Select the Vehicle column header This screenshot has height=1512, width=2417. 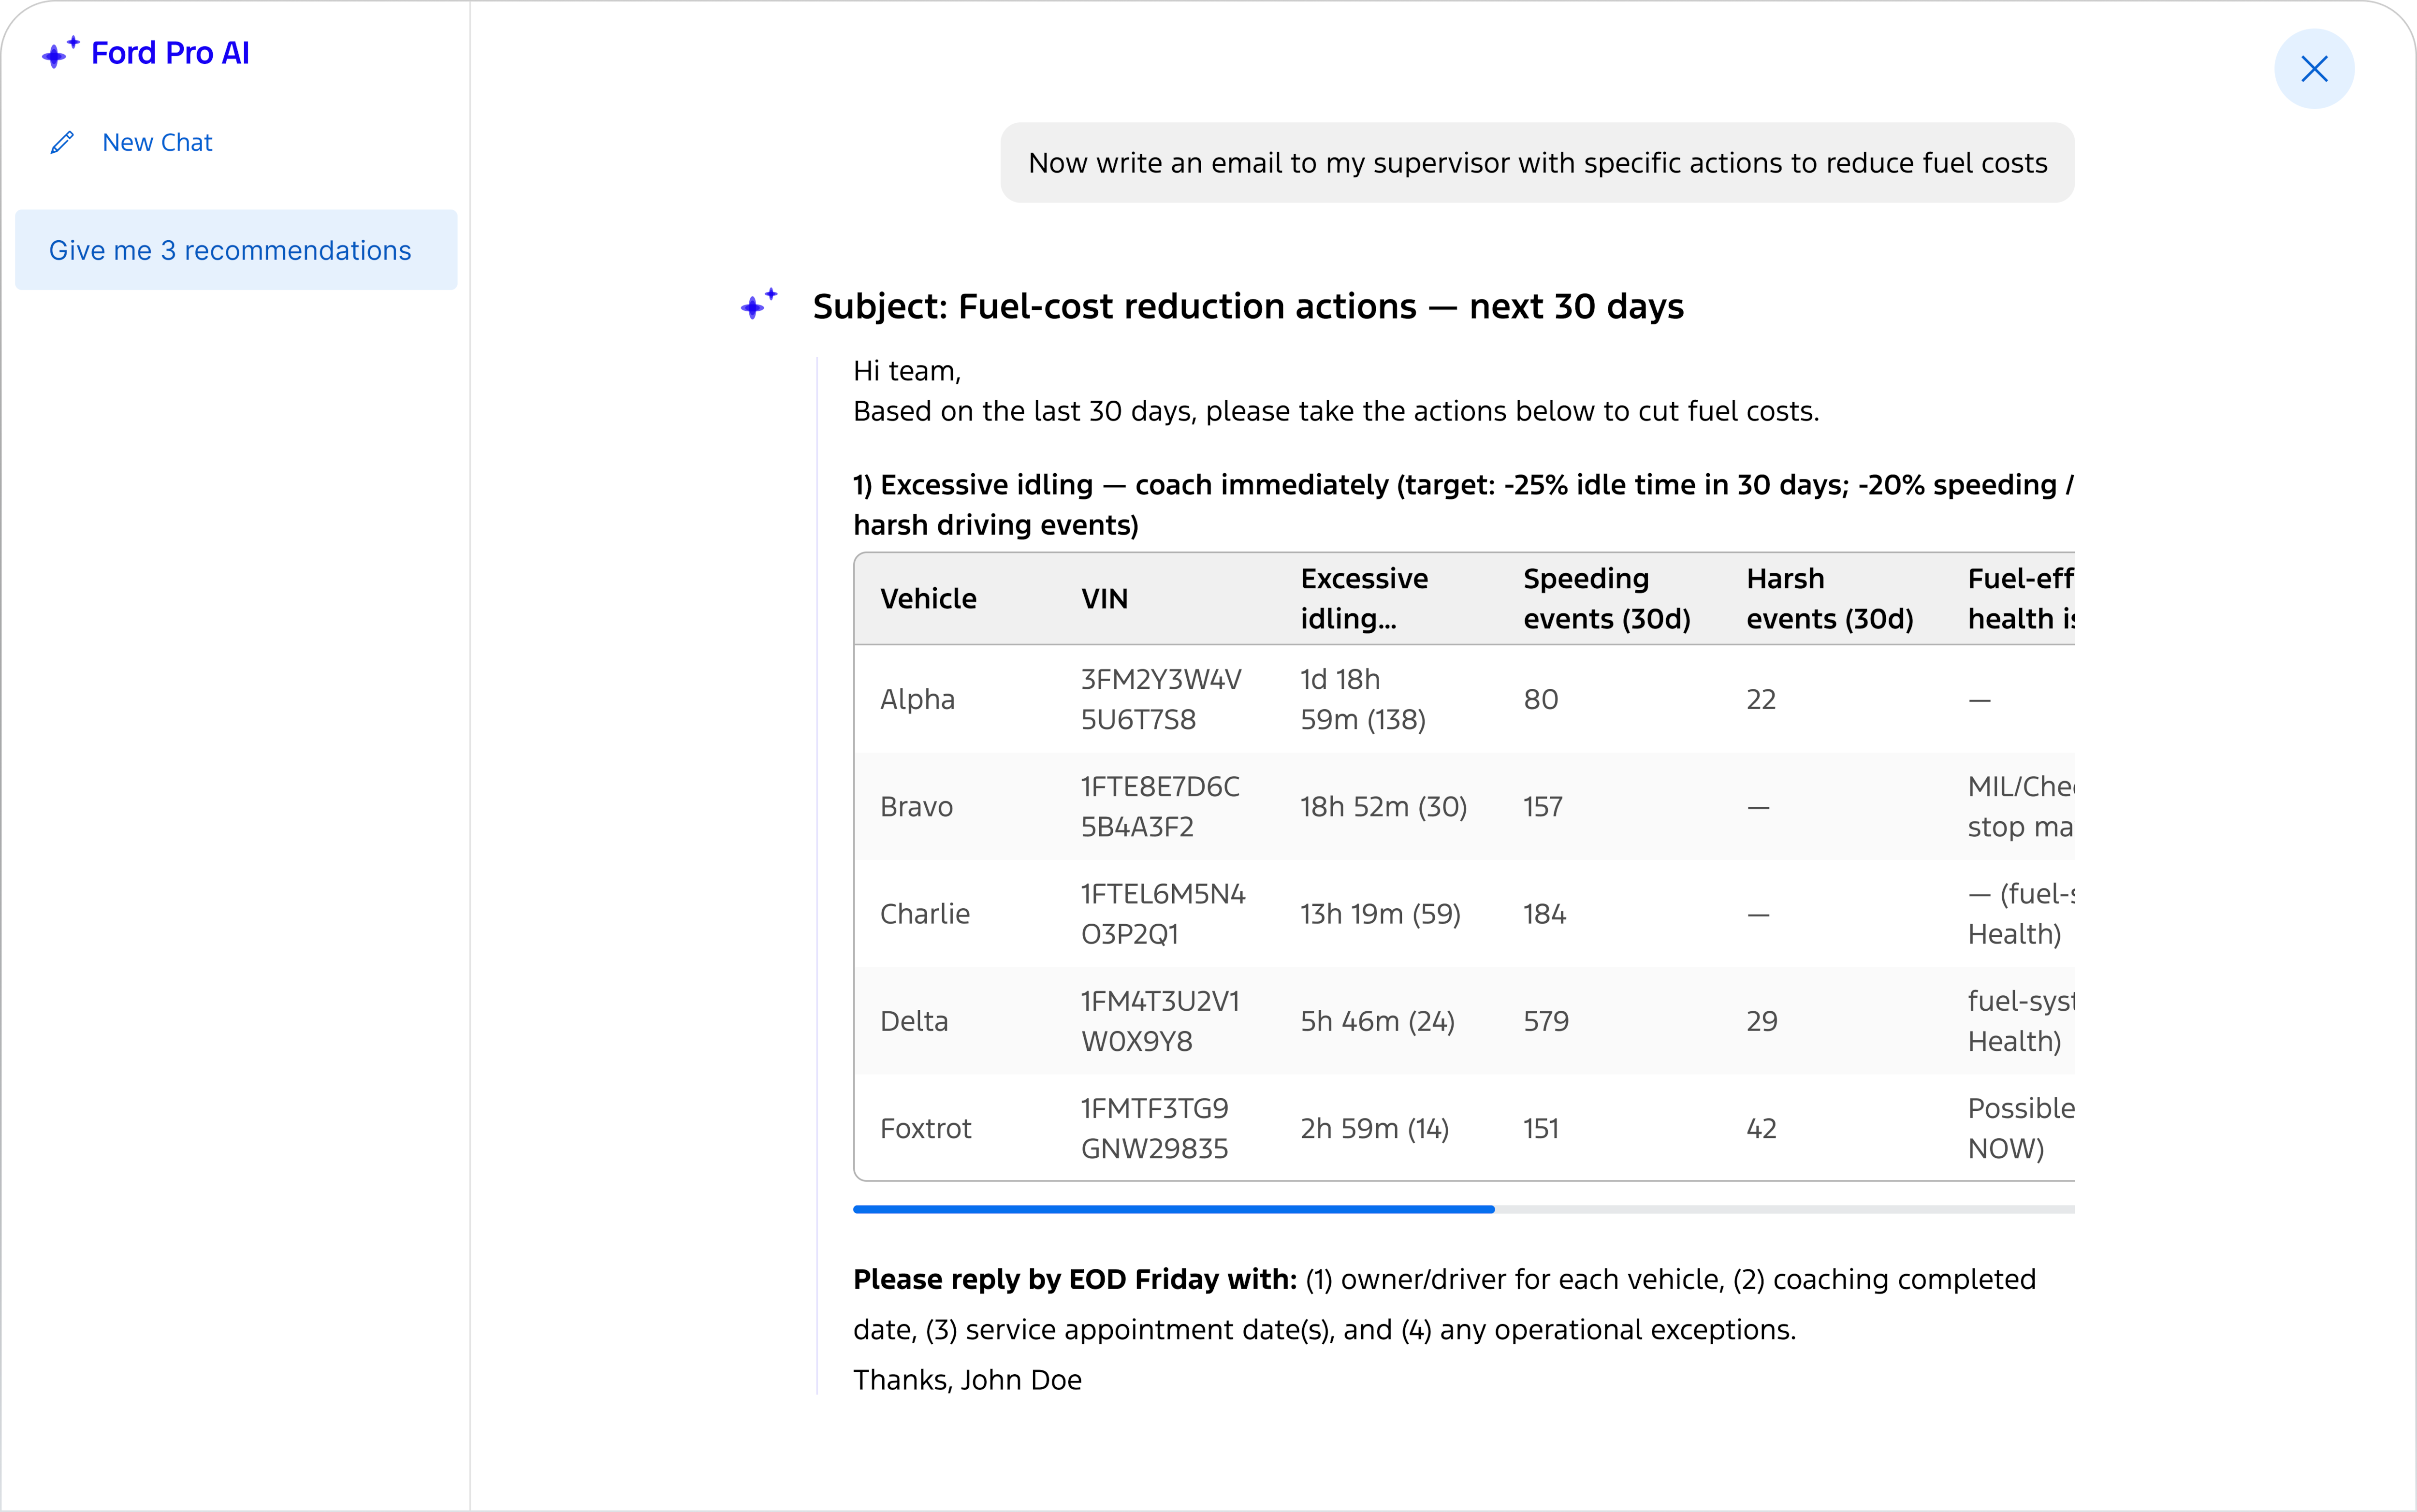coord(928,598)
